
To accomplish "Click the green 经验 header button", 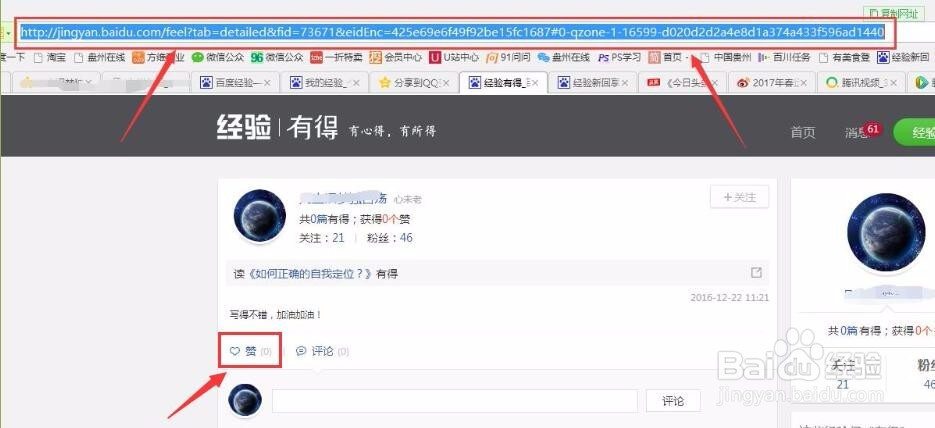I will [x=915, y=133].
